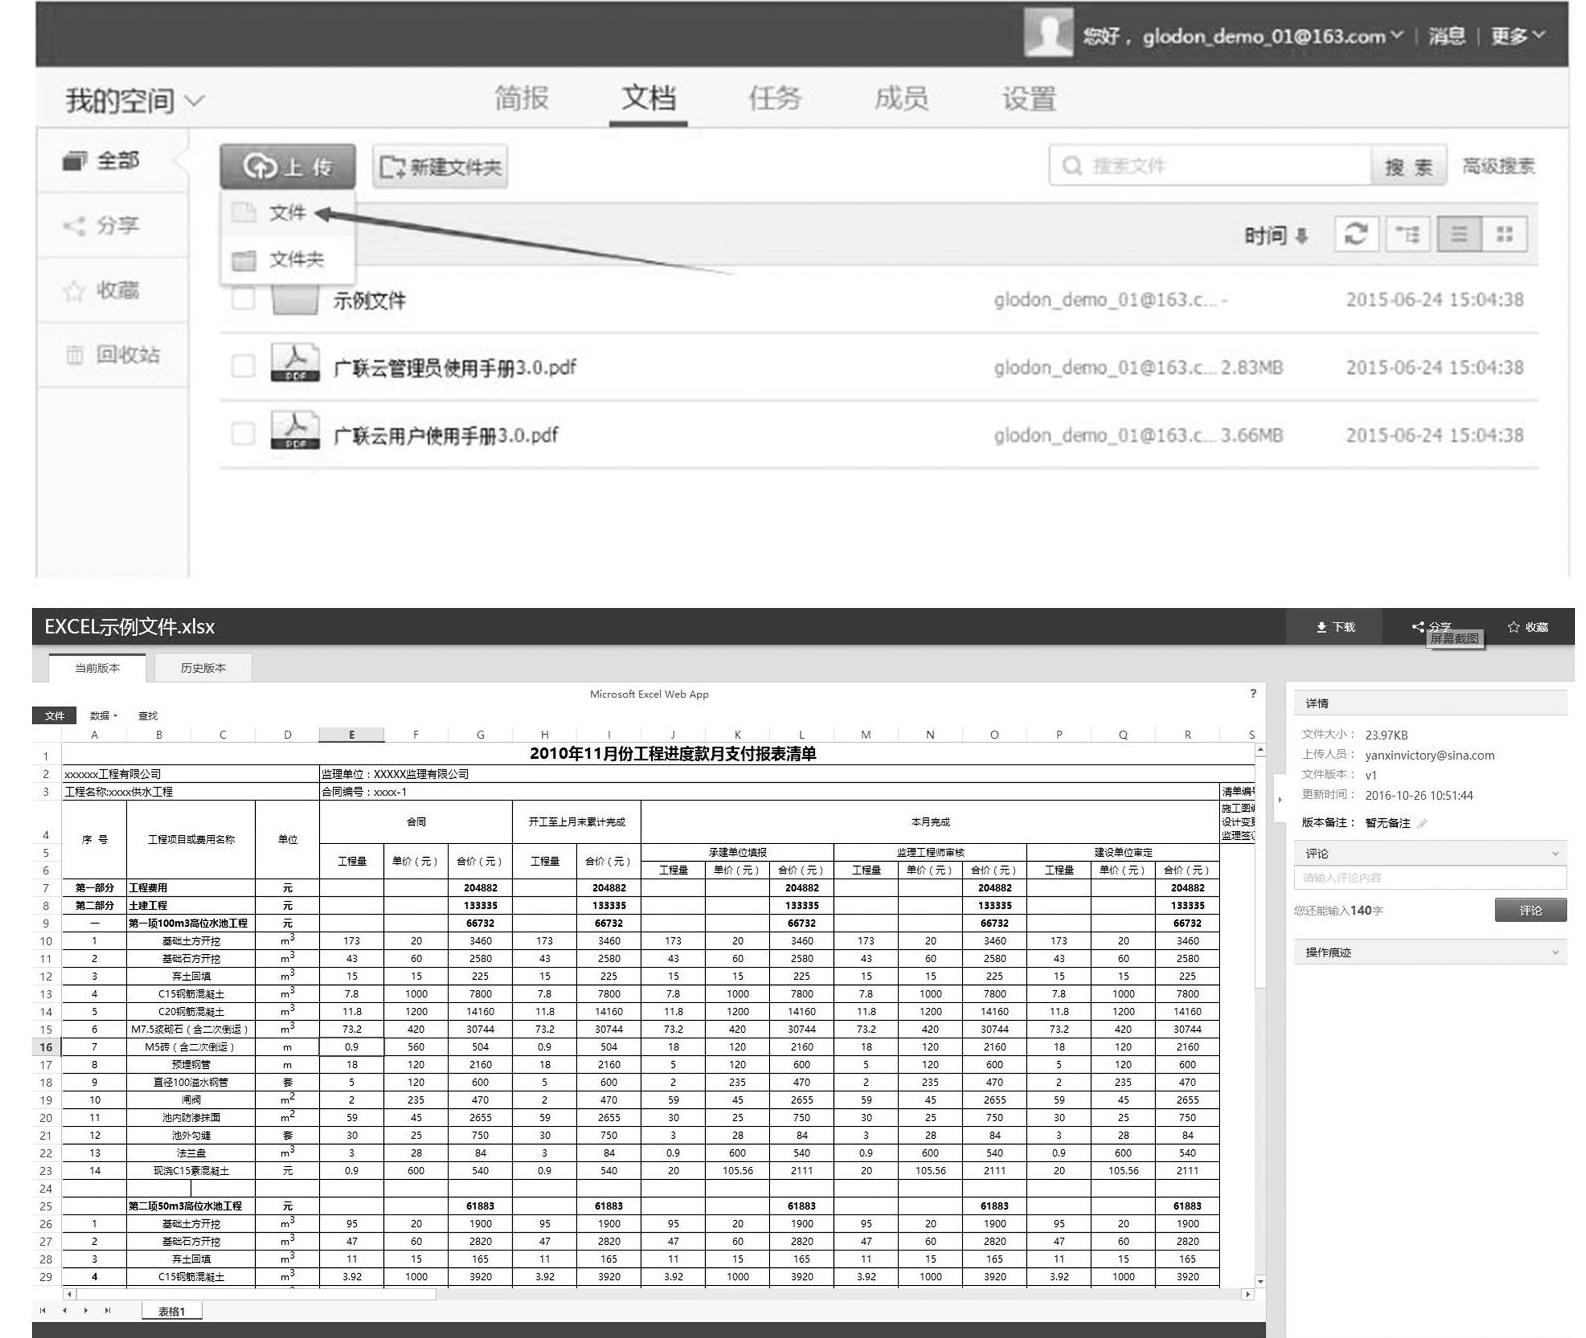The image size is (1586, 1338).
Task: Open the 表格1 sheet tab
Action: 171,1311
